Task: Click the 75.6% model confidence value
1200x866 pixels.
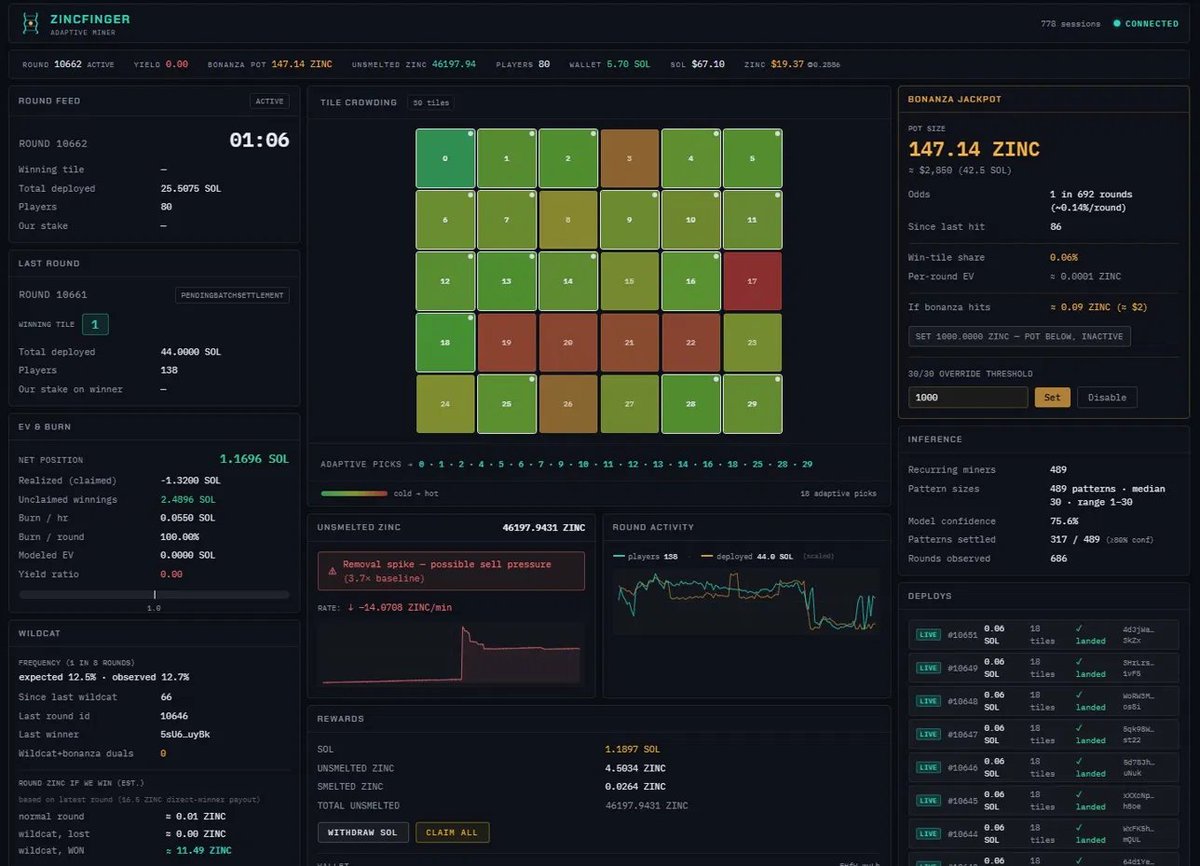Action: (1065, 521)
